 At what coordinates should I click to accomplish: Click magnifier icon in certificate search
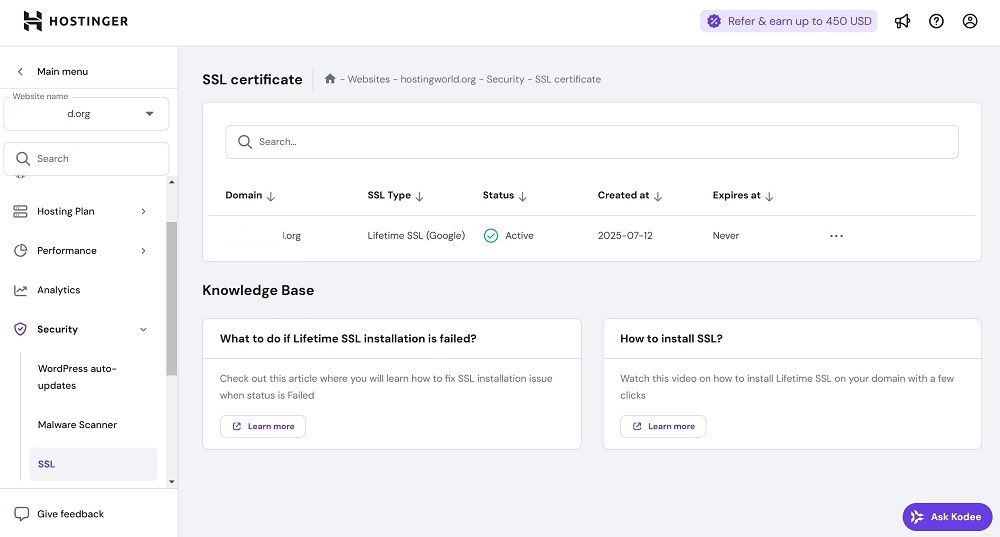pyautogui.click(x=245, y=142)
